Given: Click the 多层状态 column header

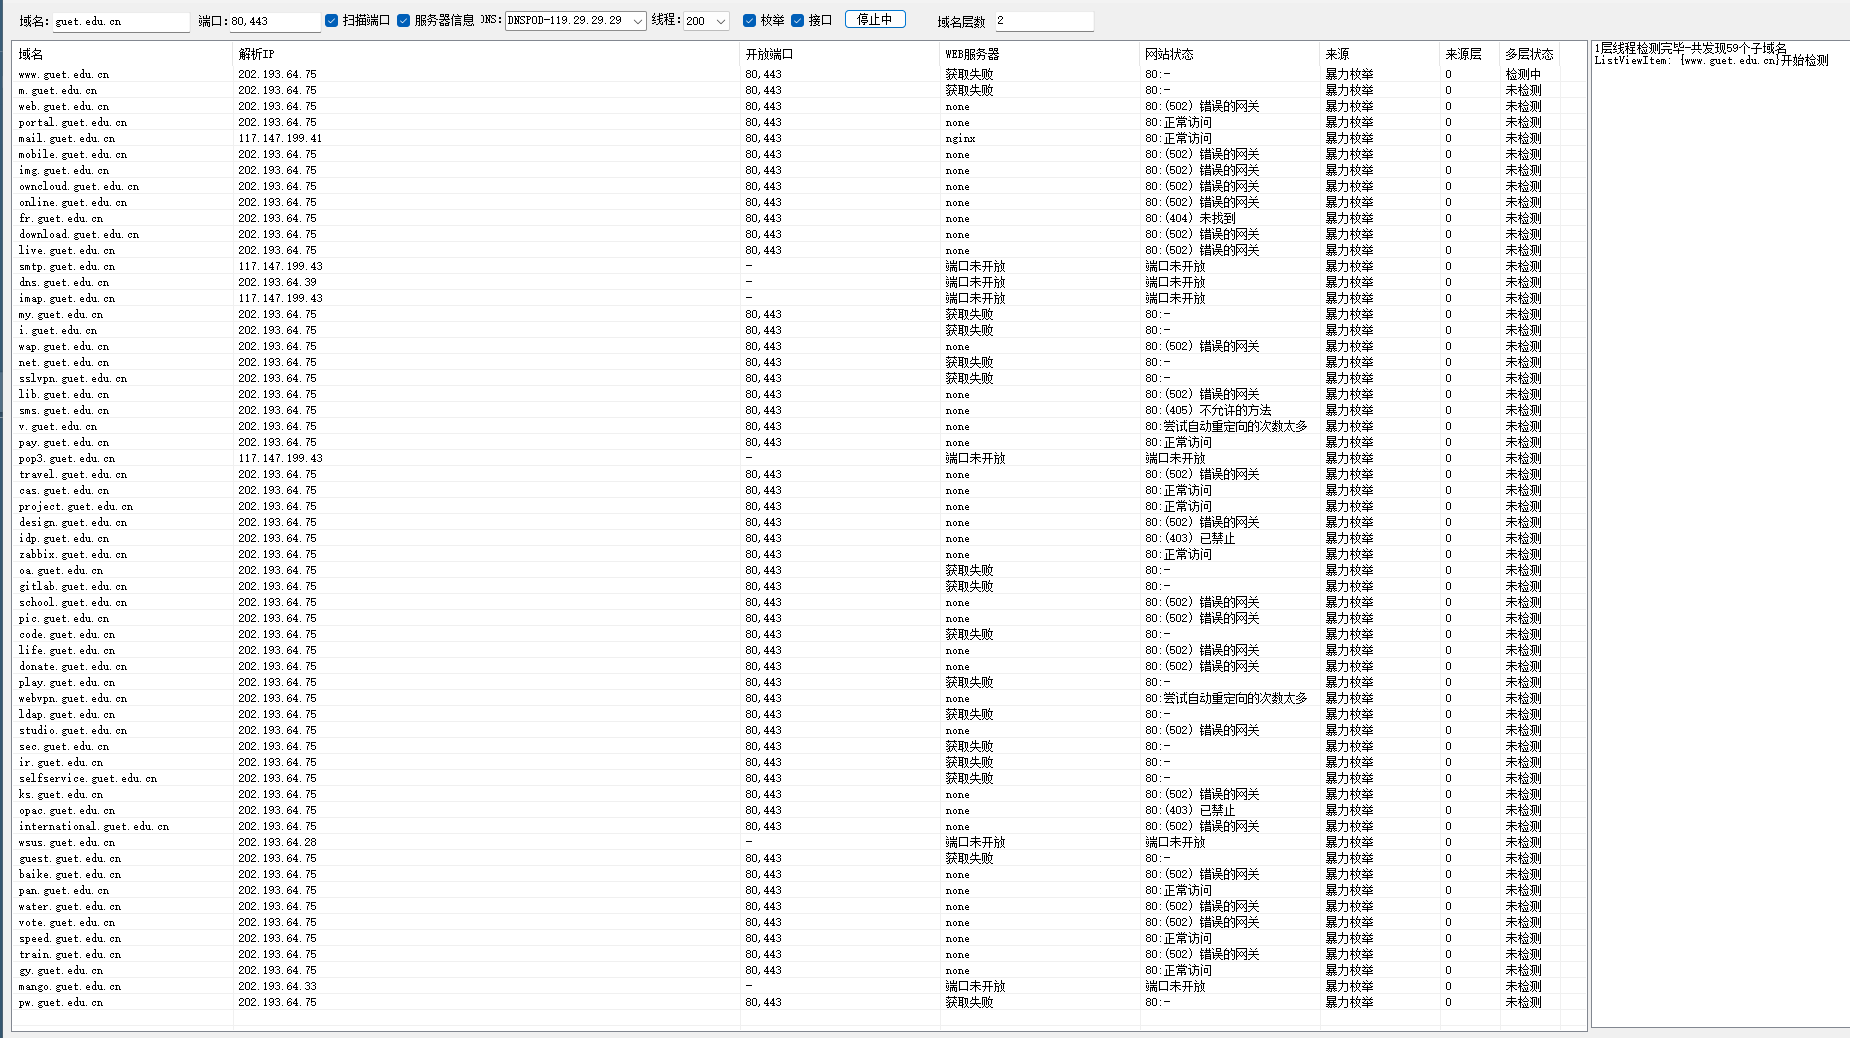Looking at the screenshot, I should coord(1528,54).
